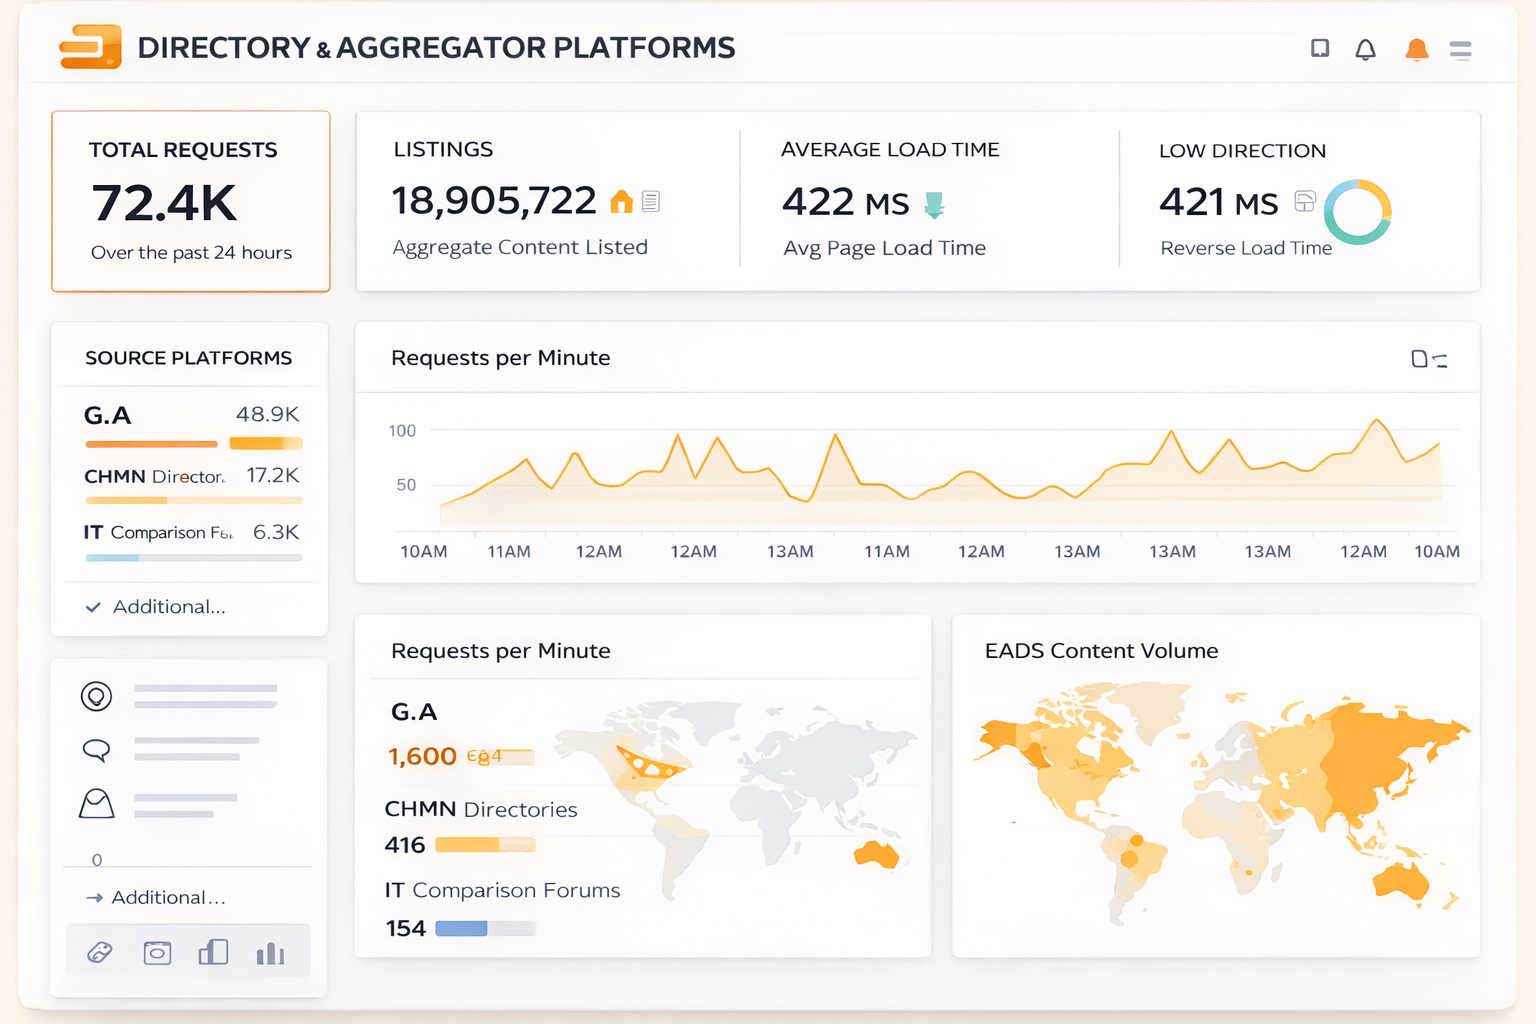This screenshot has height=1024, width=1536.
Task: Click the outlined bell notification icon
Action: tap(1365, 49)
